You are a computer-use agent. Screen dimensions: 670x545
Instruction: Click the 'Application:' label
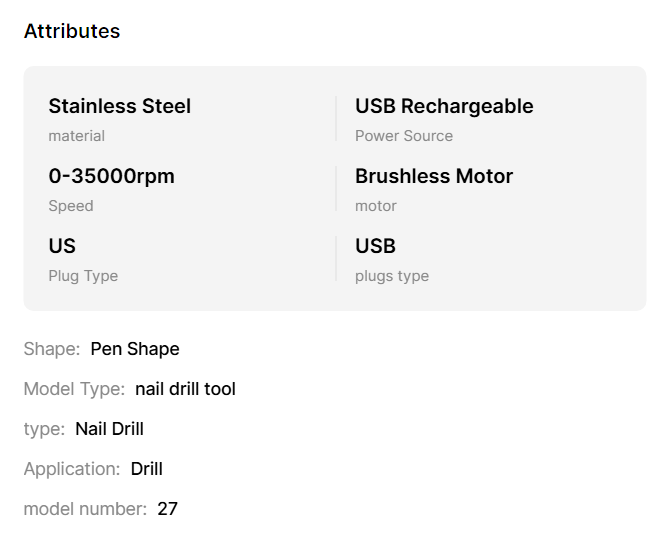pos(71,469)
